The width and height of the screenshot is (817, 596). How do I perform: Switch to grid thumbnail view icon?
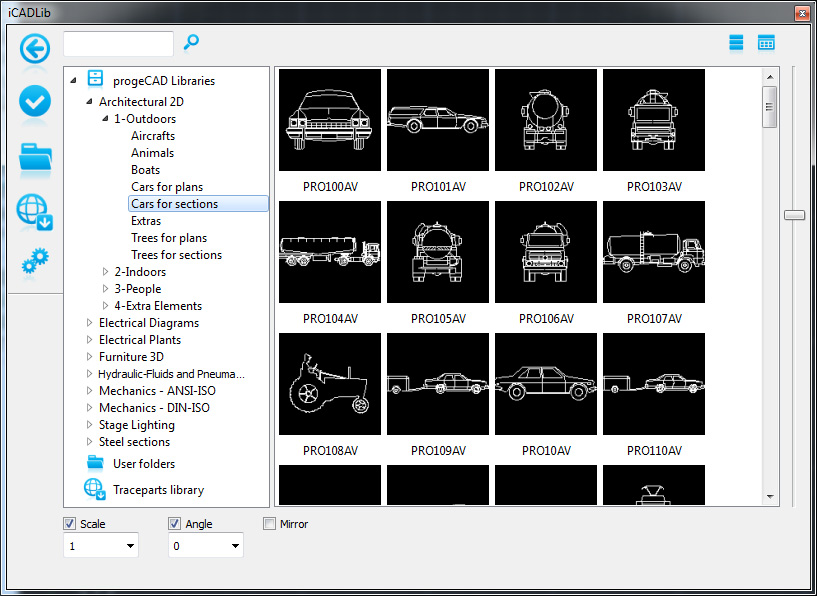pyautogui.click(x=766, y=43)
